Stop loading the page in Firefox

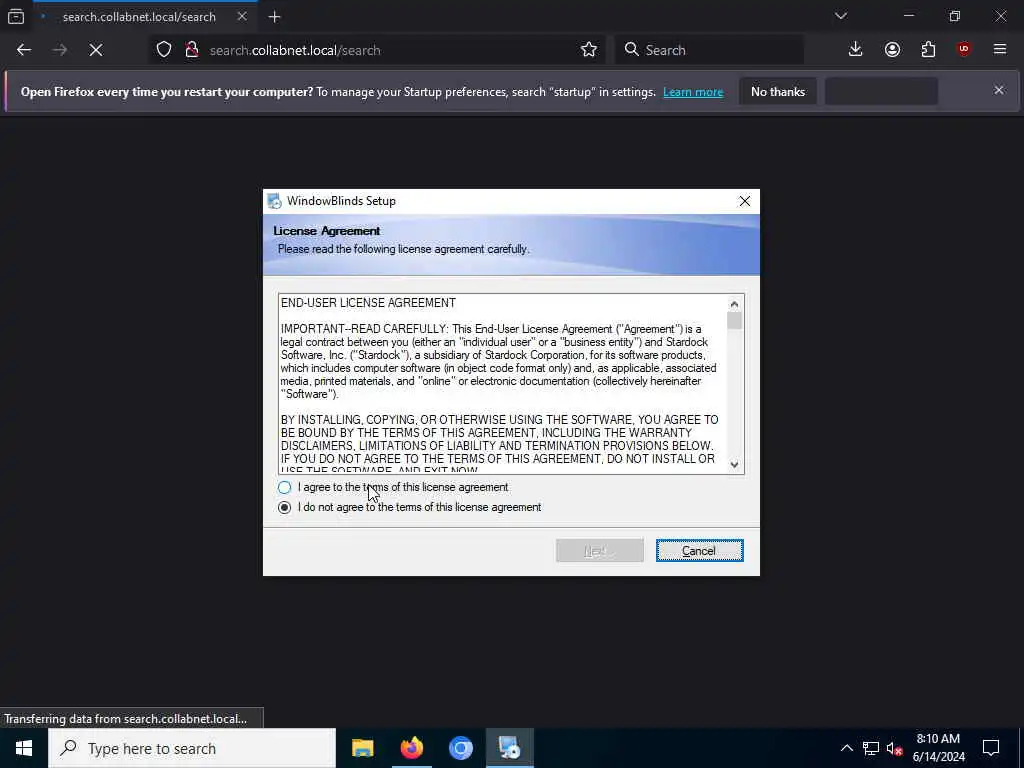tap(95, 50)
